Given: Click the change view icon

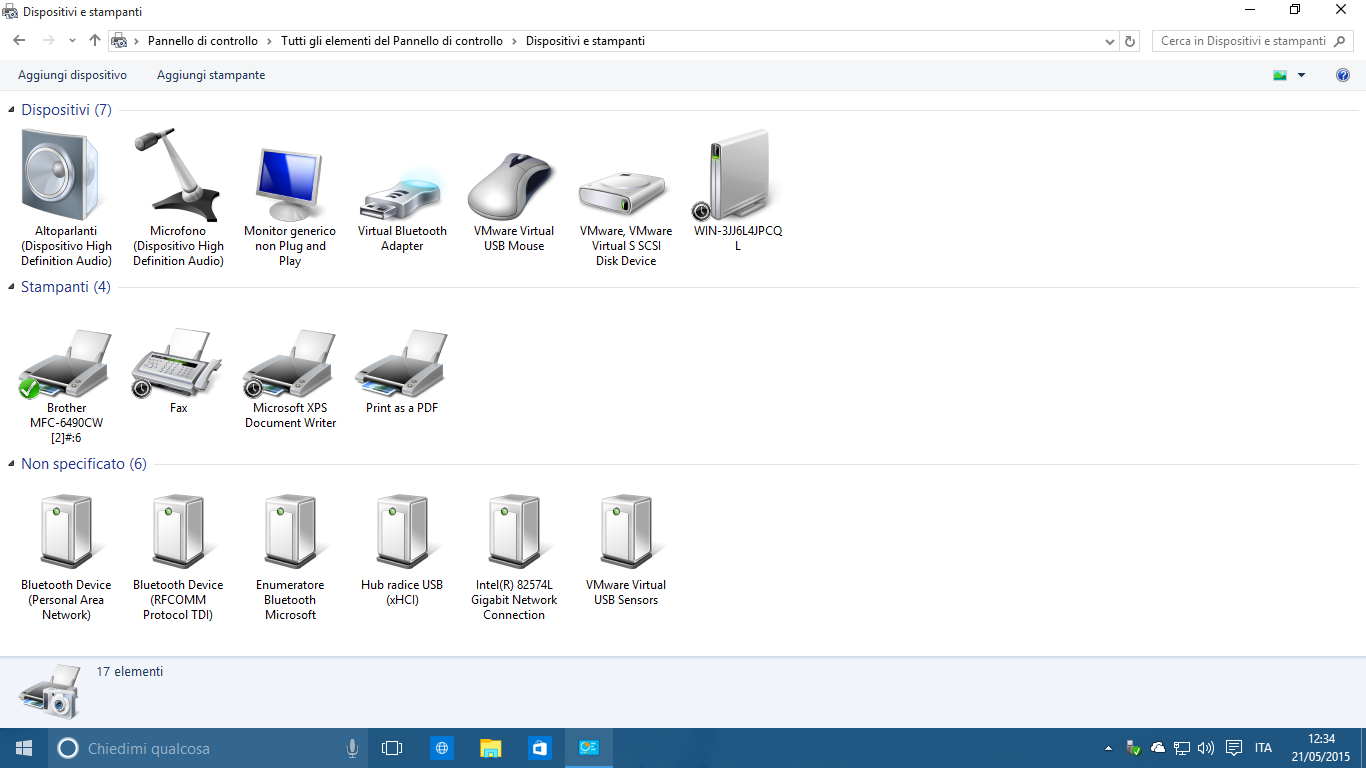Looking at the screenshot, I should (x=1279, y=75).
